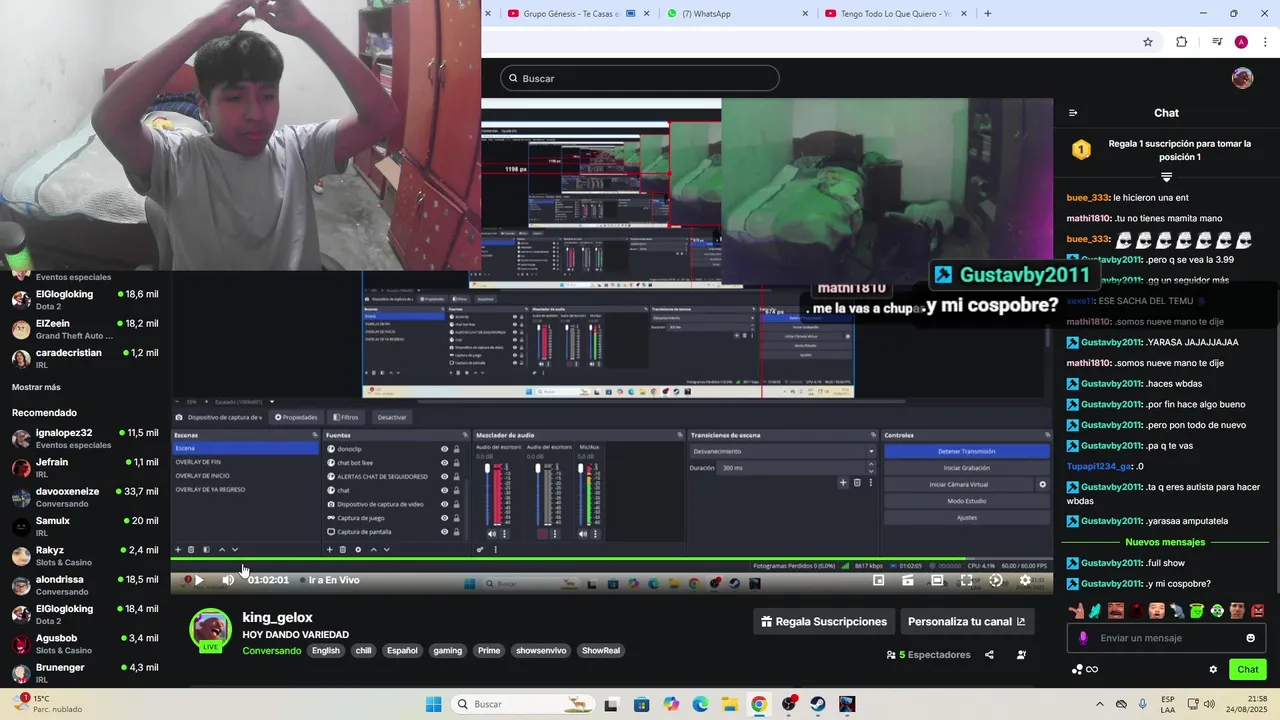Click the gear next to Iniciar Cámara Virtual
This screenshot has height=720, width=1280.
pos(1042,484)
